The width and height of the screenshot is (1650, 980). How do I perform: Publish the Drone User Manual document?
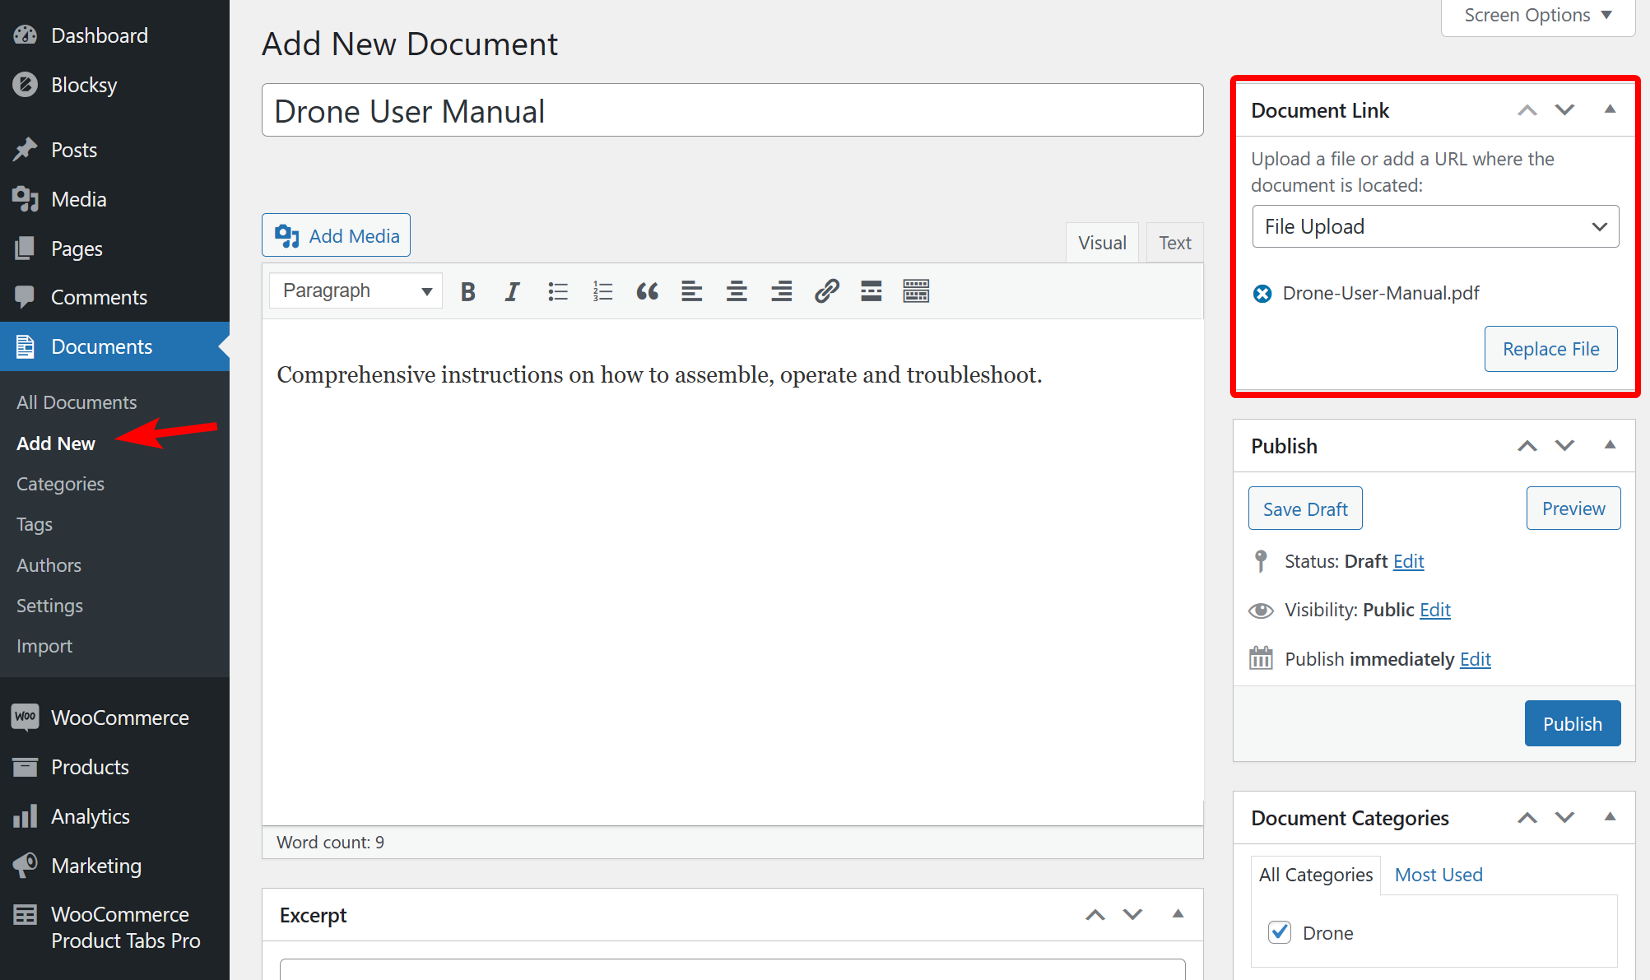tap(1572, 723)
